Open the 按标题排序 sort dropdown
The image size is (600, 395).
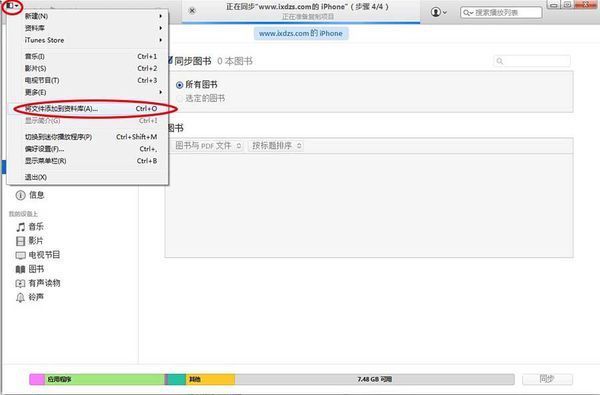(276, 146)
